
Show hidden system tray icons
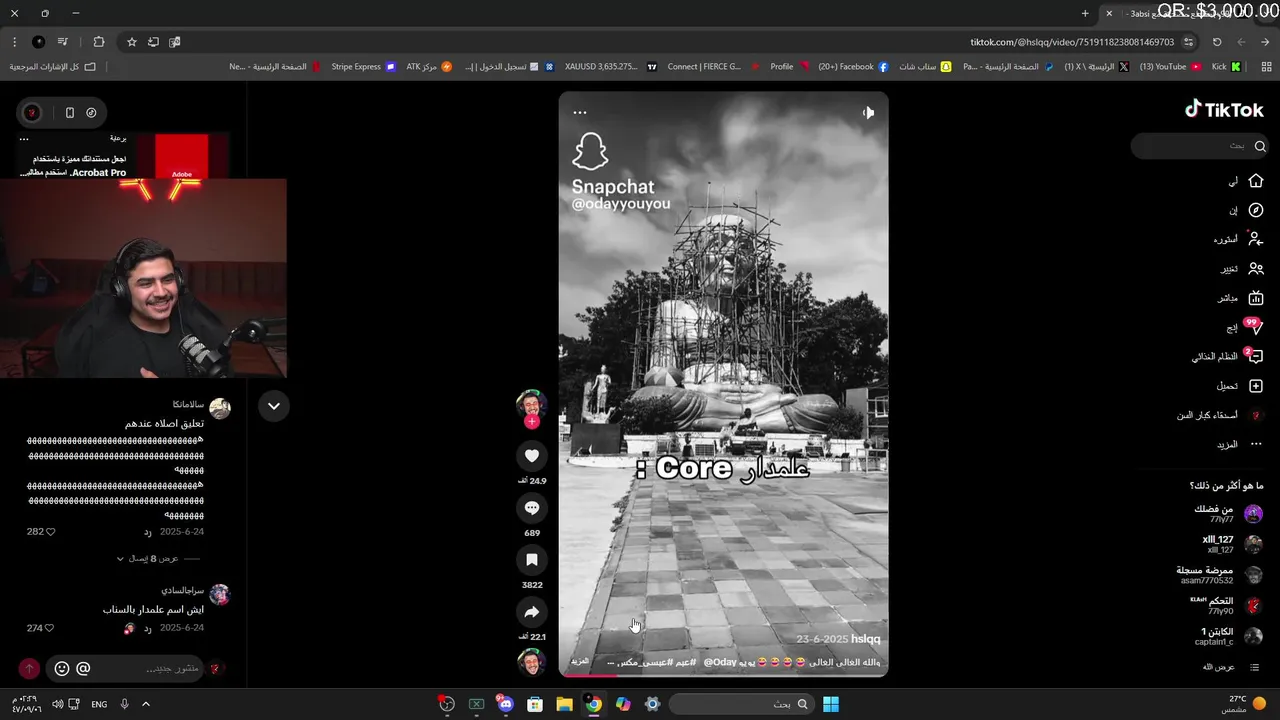click(146, 704)
